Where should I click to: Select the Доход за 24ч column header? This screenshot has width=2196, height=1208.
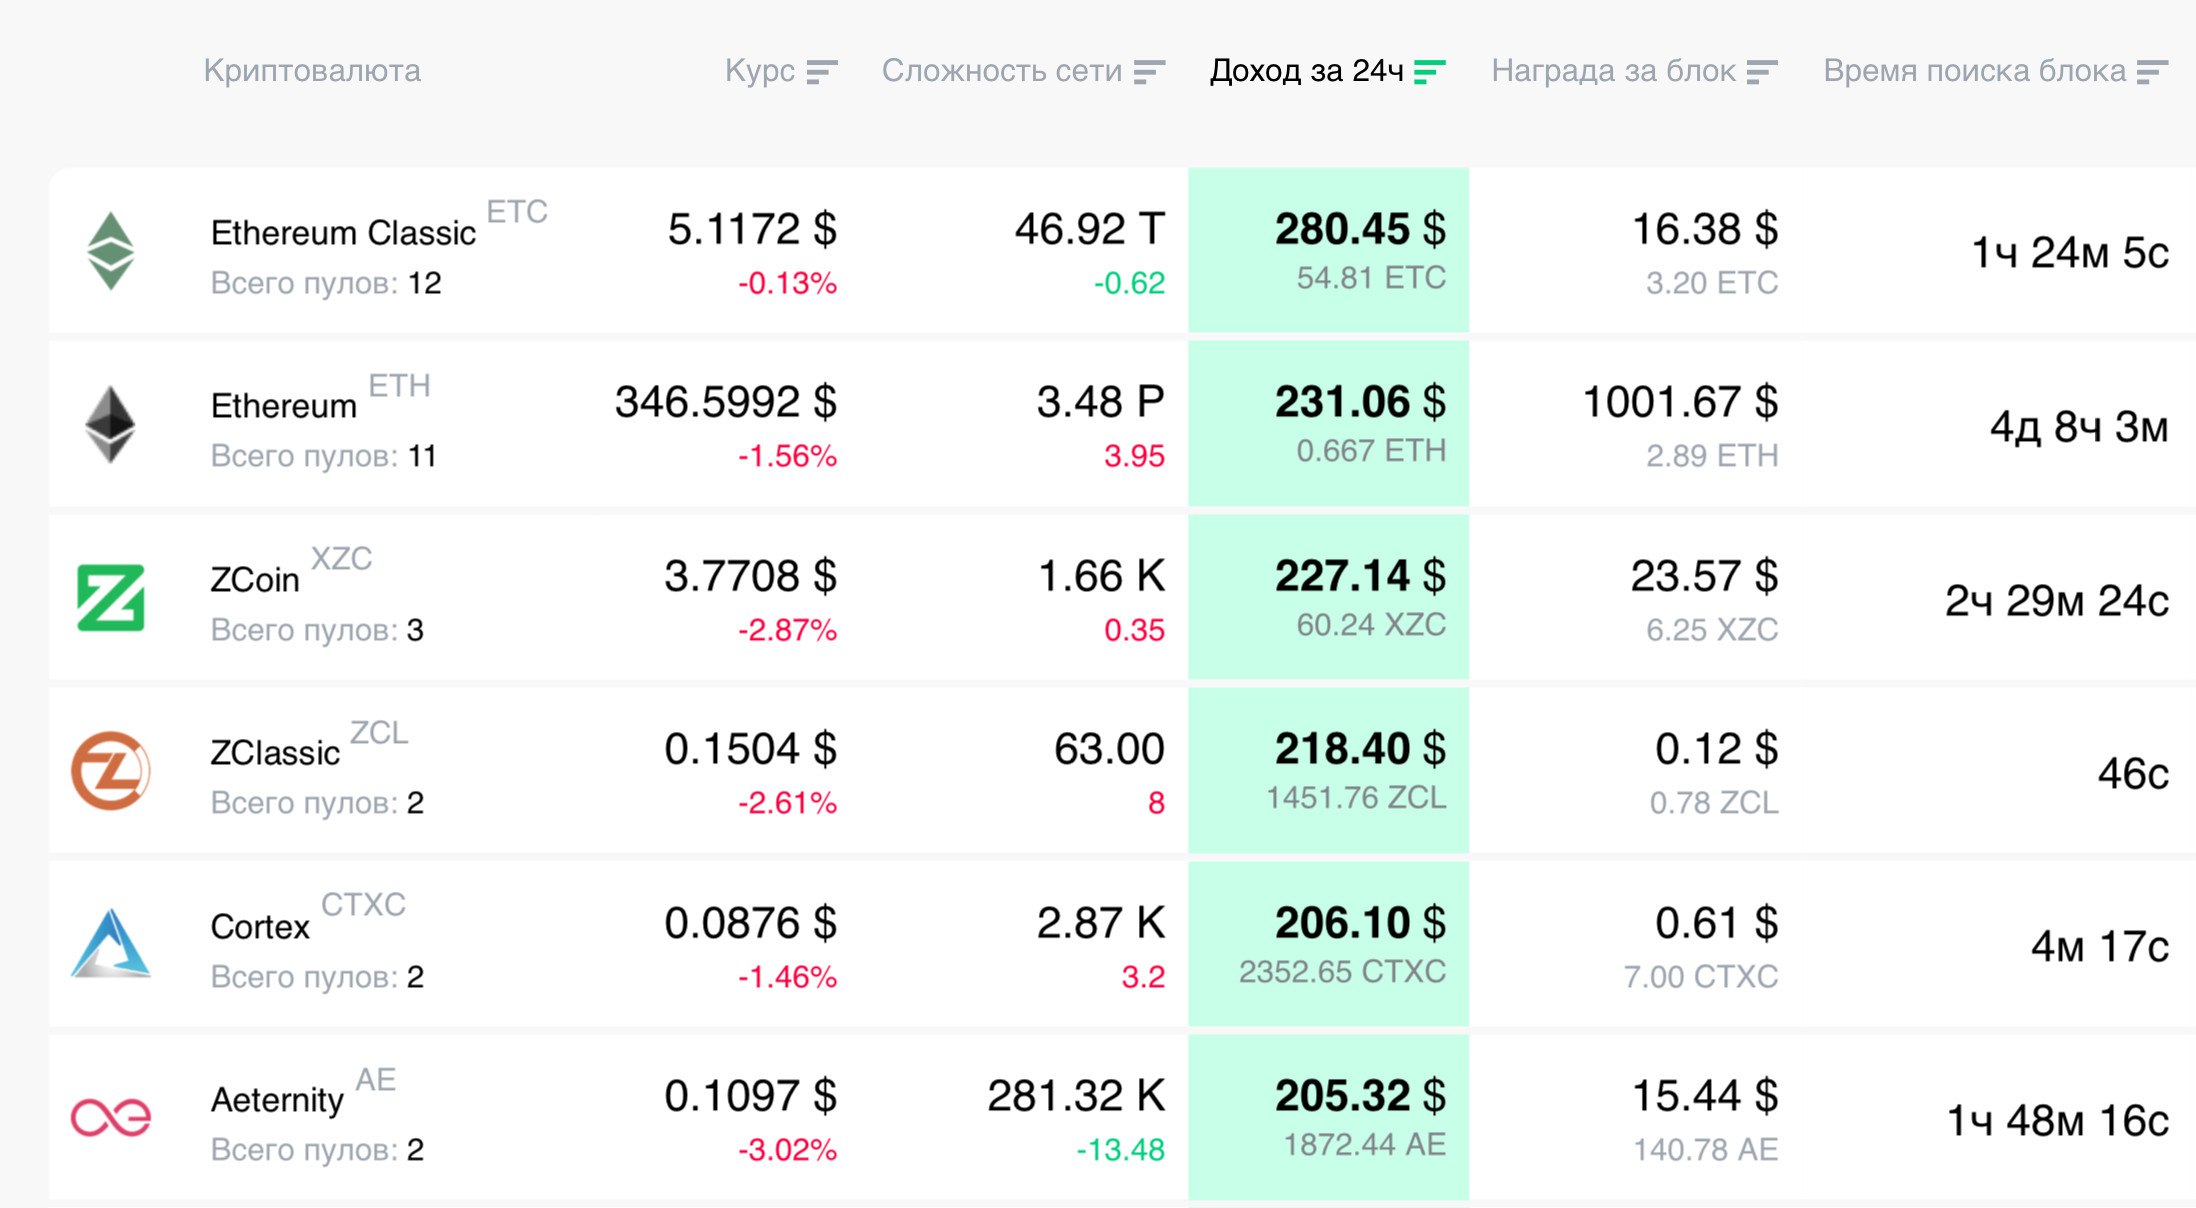tap(1306, 71)
